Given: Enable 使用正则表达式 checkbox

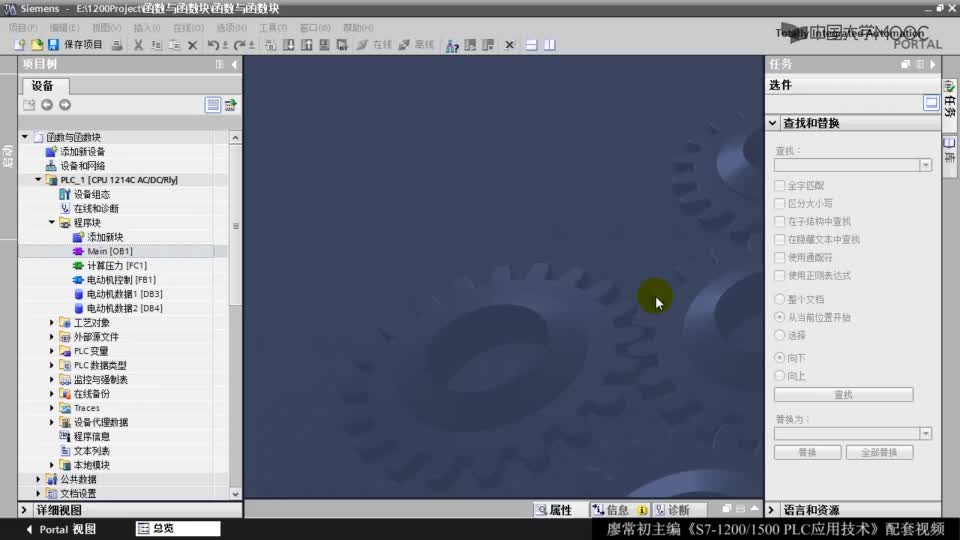Looking at the screenshot, I should (779, 276).
